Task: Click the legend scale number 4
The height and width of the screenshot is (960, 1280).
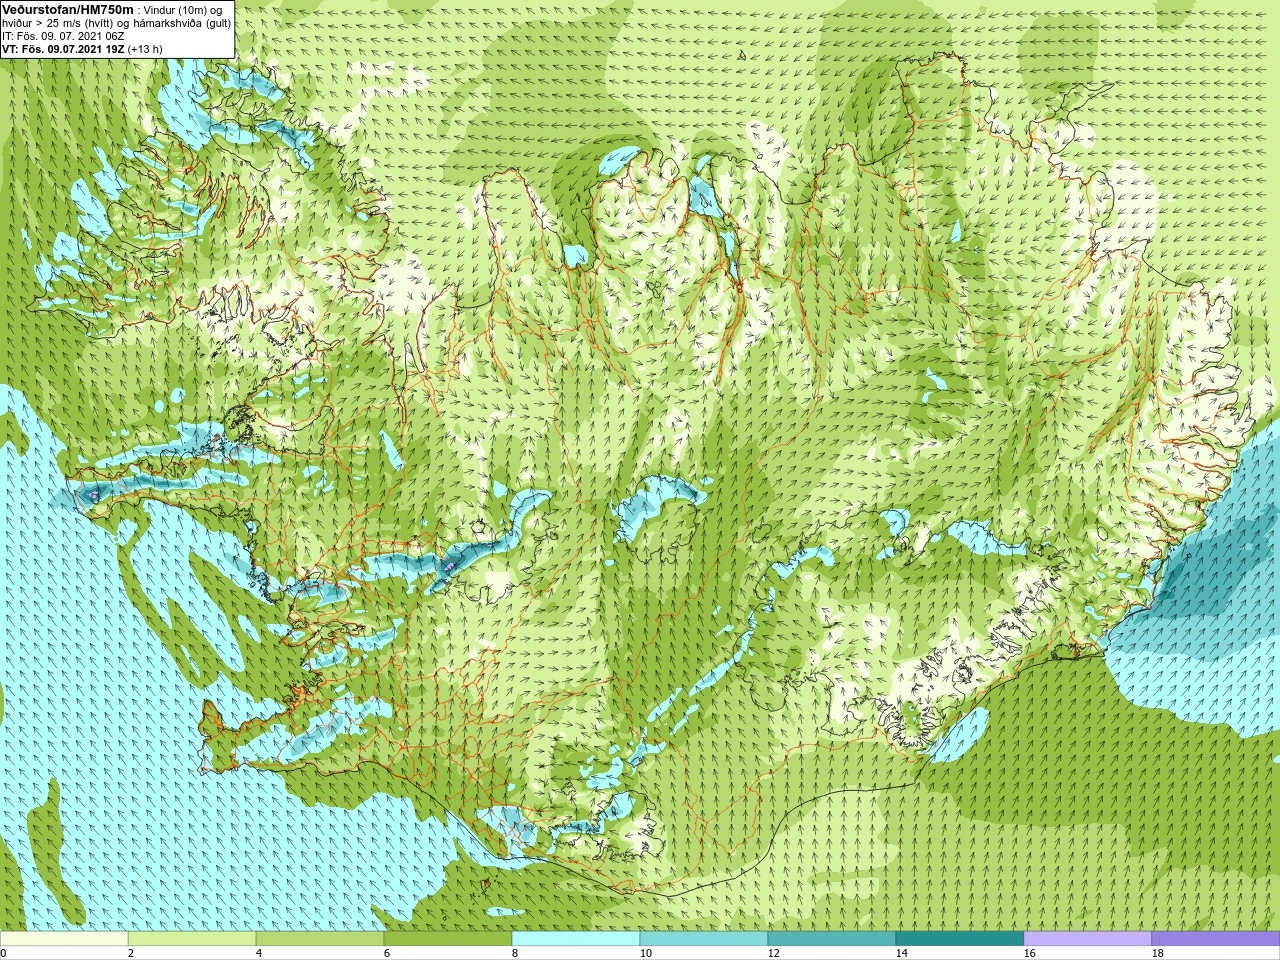Action: tap(259, 953)
